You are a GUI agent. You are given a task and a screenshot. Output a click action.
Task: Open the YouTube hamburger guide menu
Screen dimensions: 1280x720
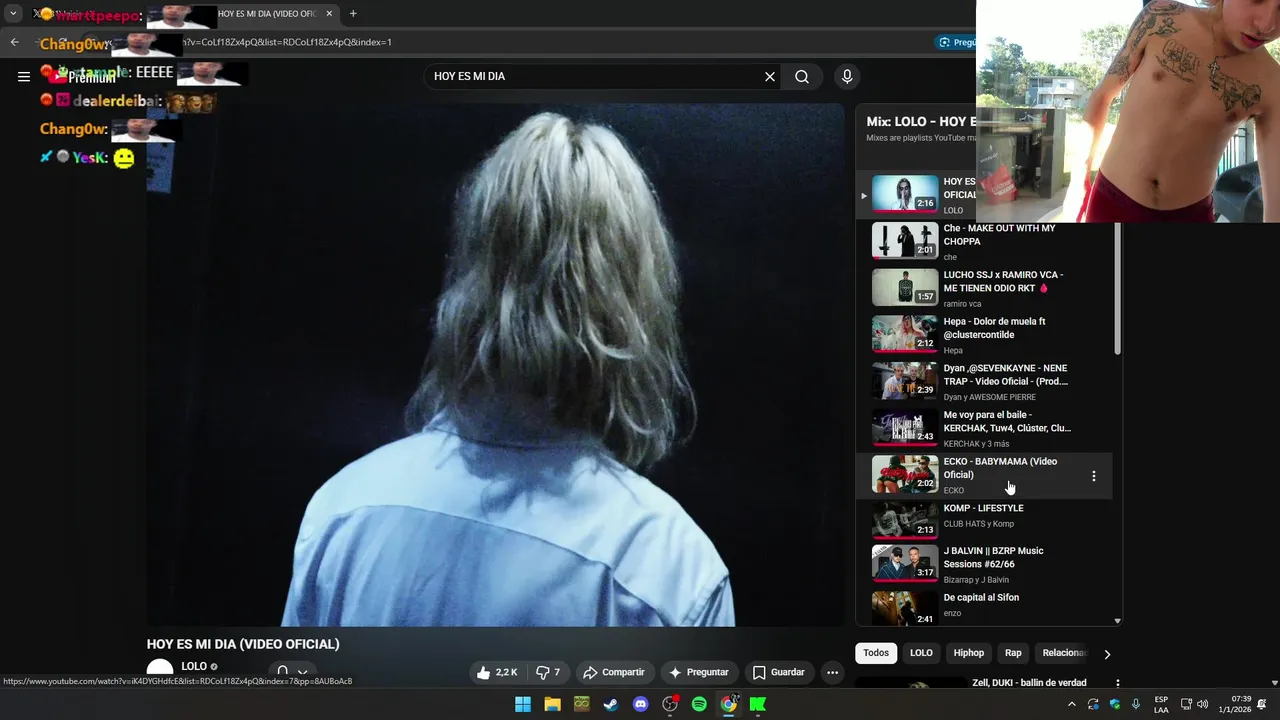click(24, 76)
